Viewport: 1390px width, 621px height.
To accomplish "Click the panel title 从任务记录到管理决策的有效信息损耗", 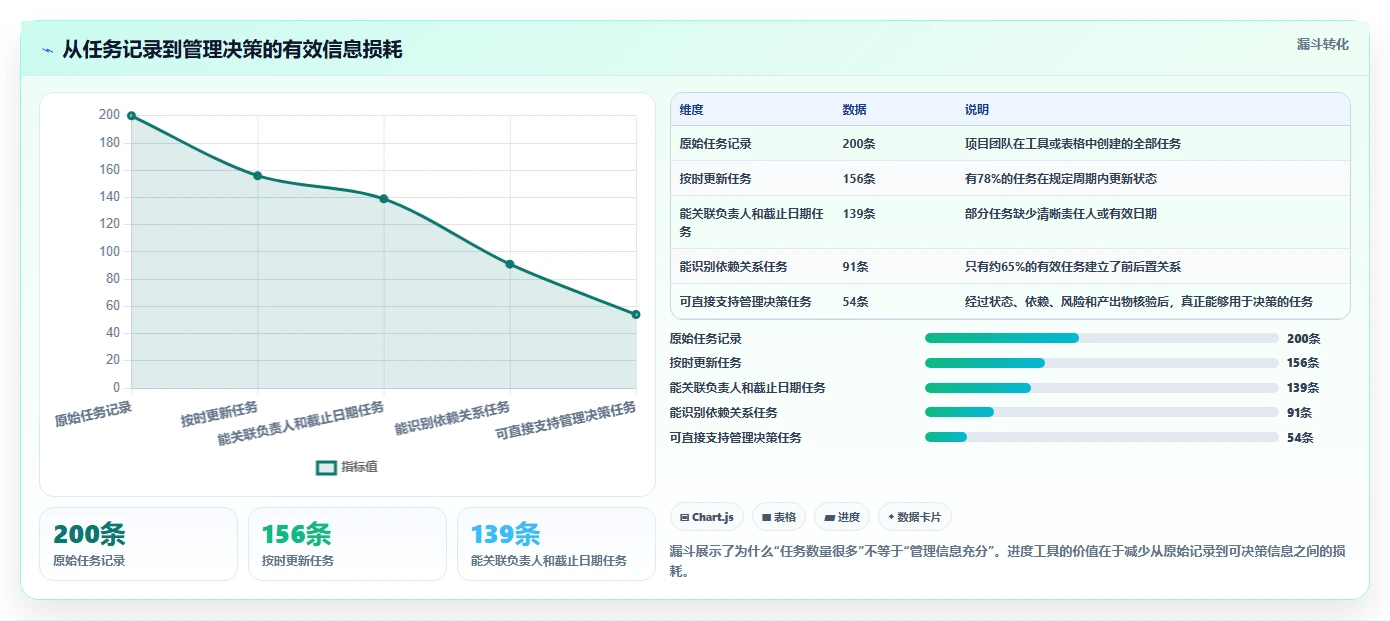I will click(232, 50).
